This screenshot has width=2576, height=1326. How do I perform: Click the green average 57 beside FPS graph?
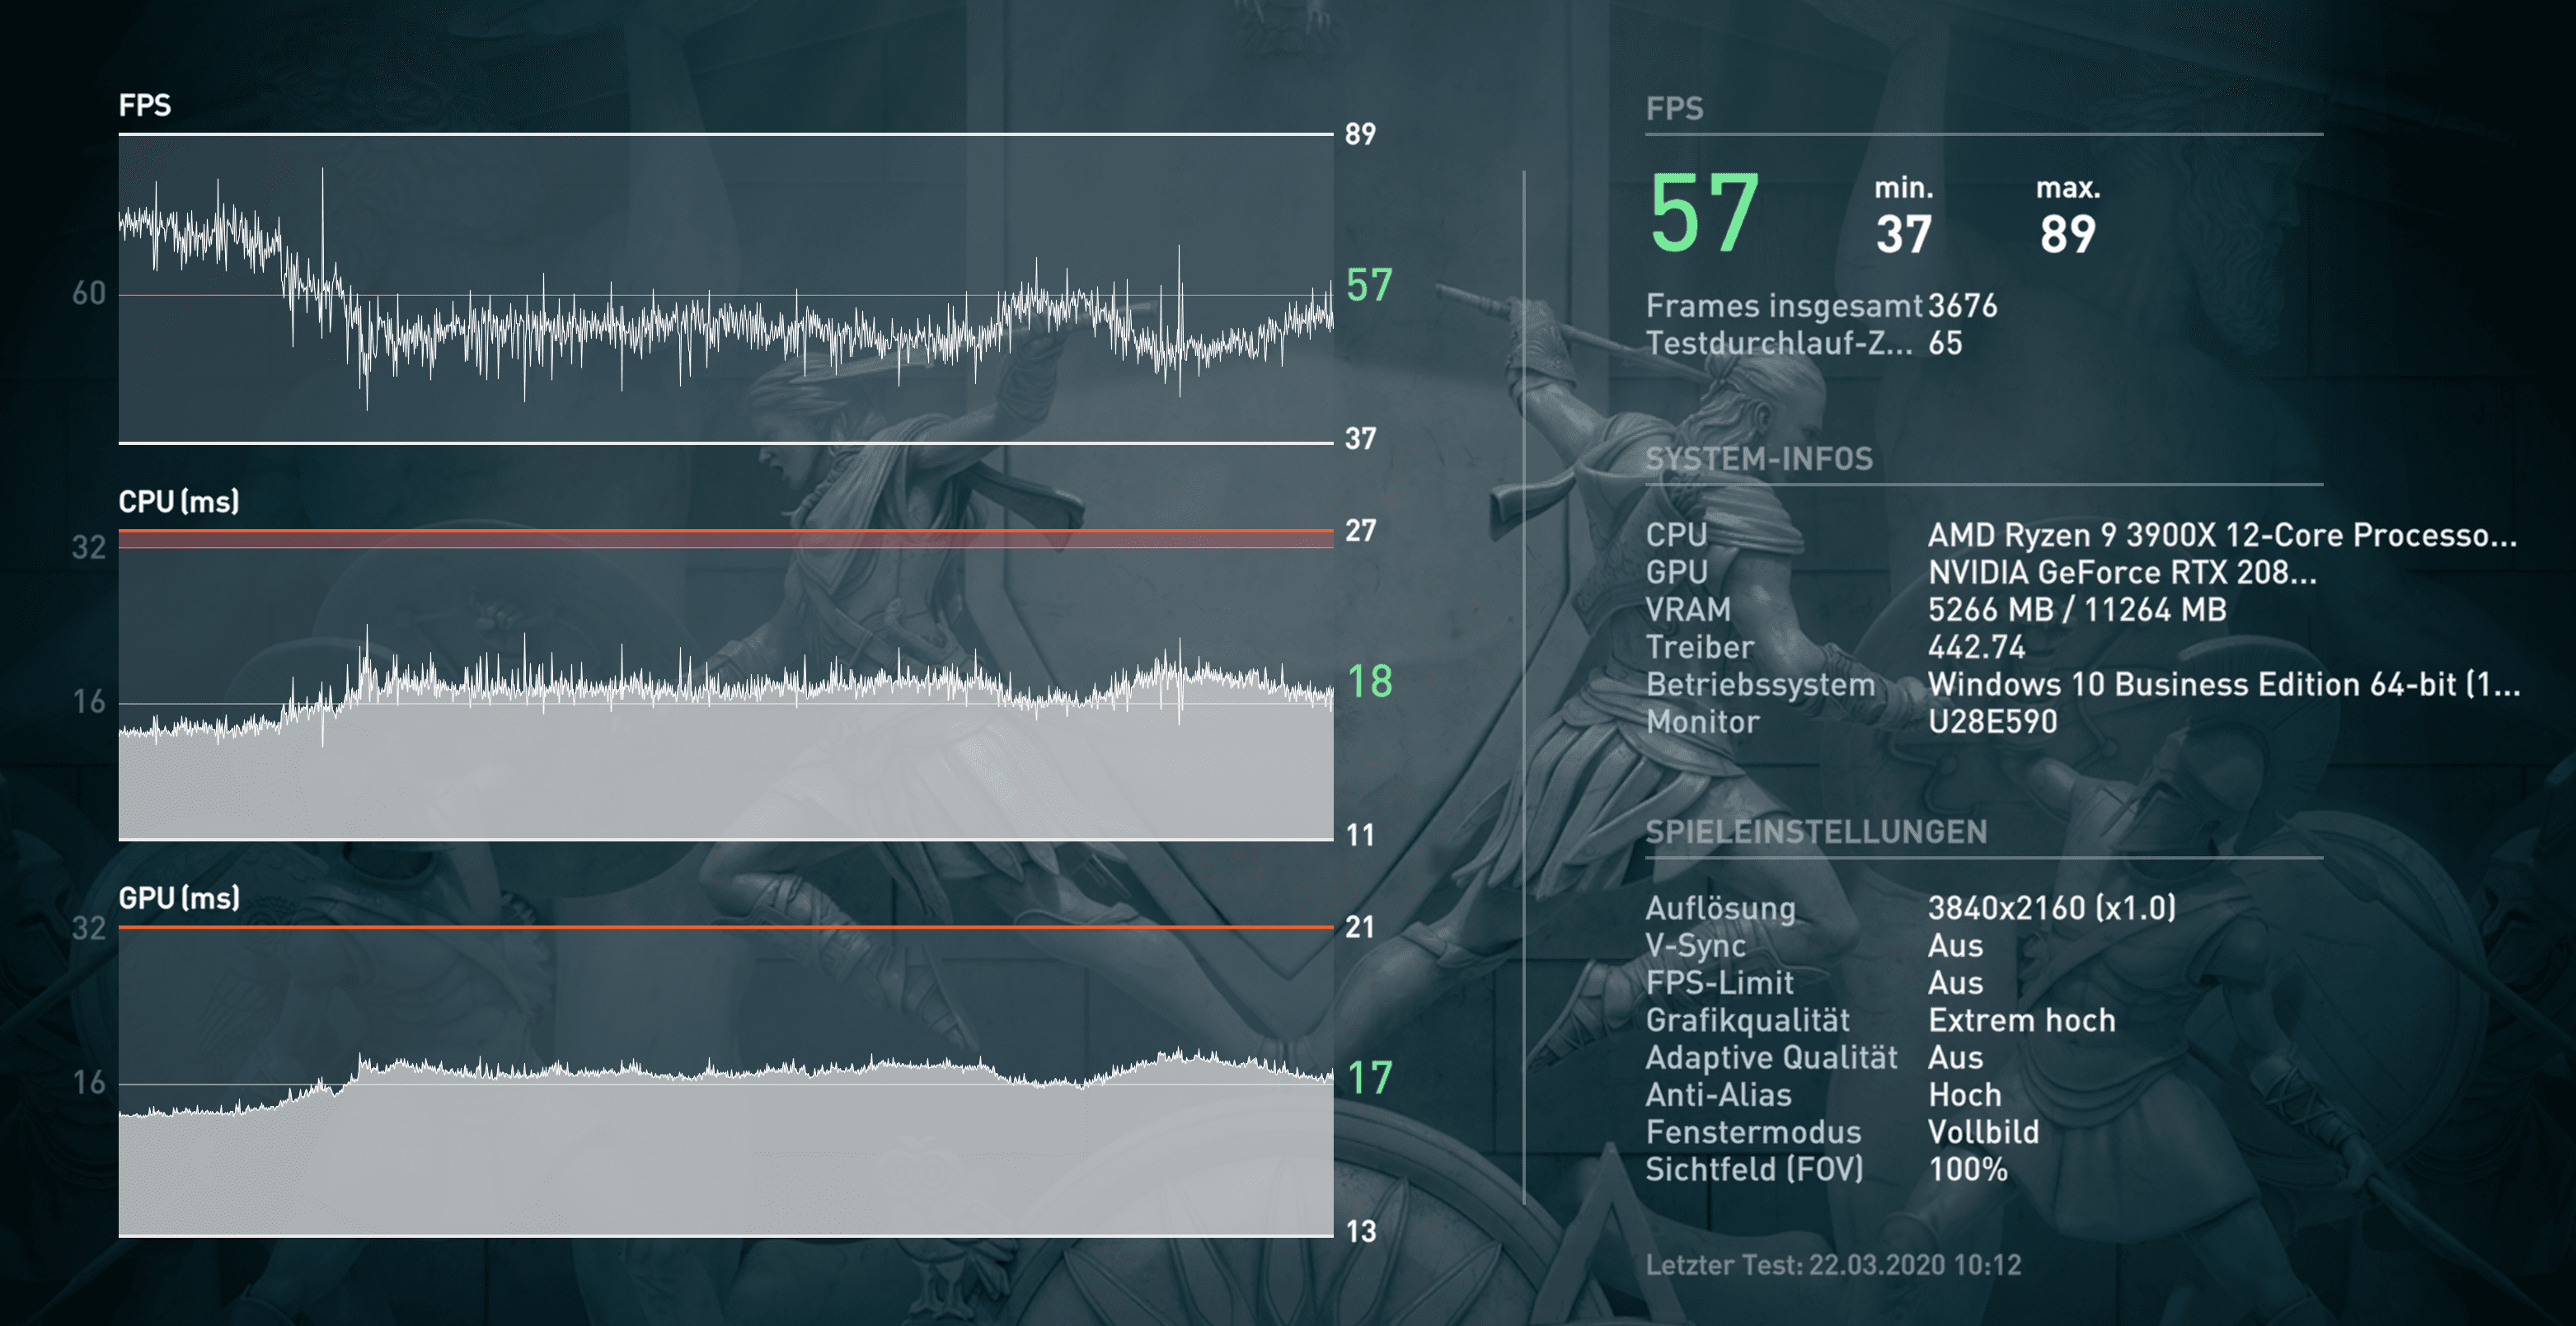pos(1369,285)
